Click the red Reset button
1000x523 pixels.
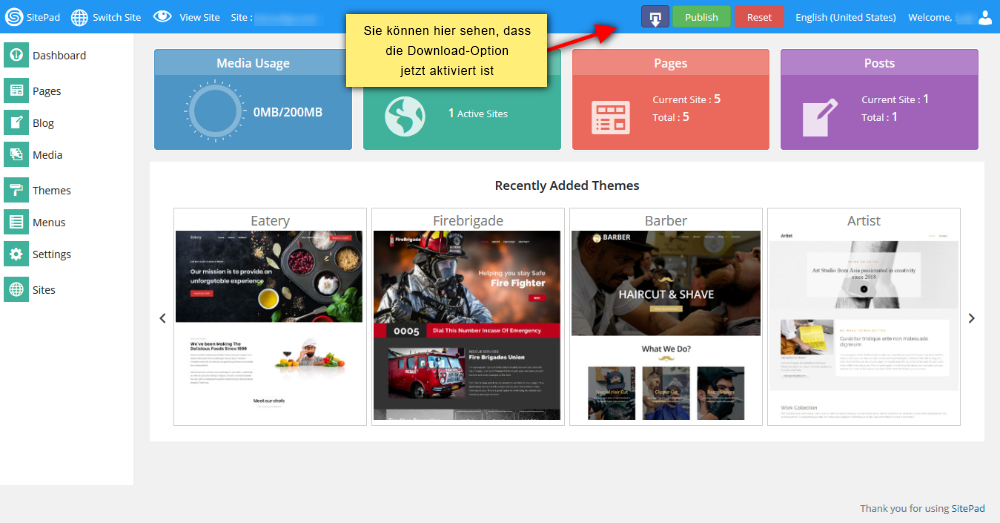point(759,17)
